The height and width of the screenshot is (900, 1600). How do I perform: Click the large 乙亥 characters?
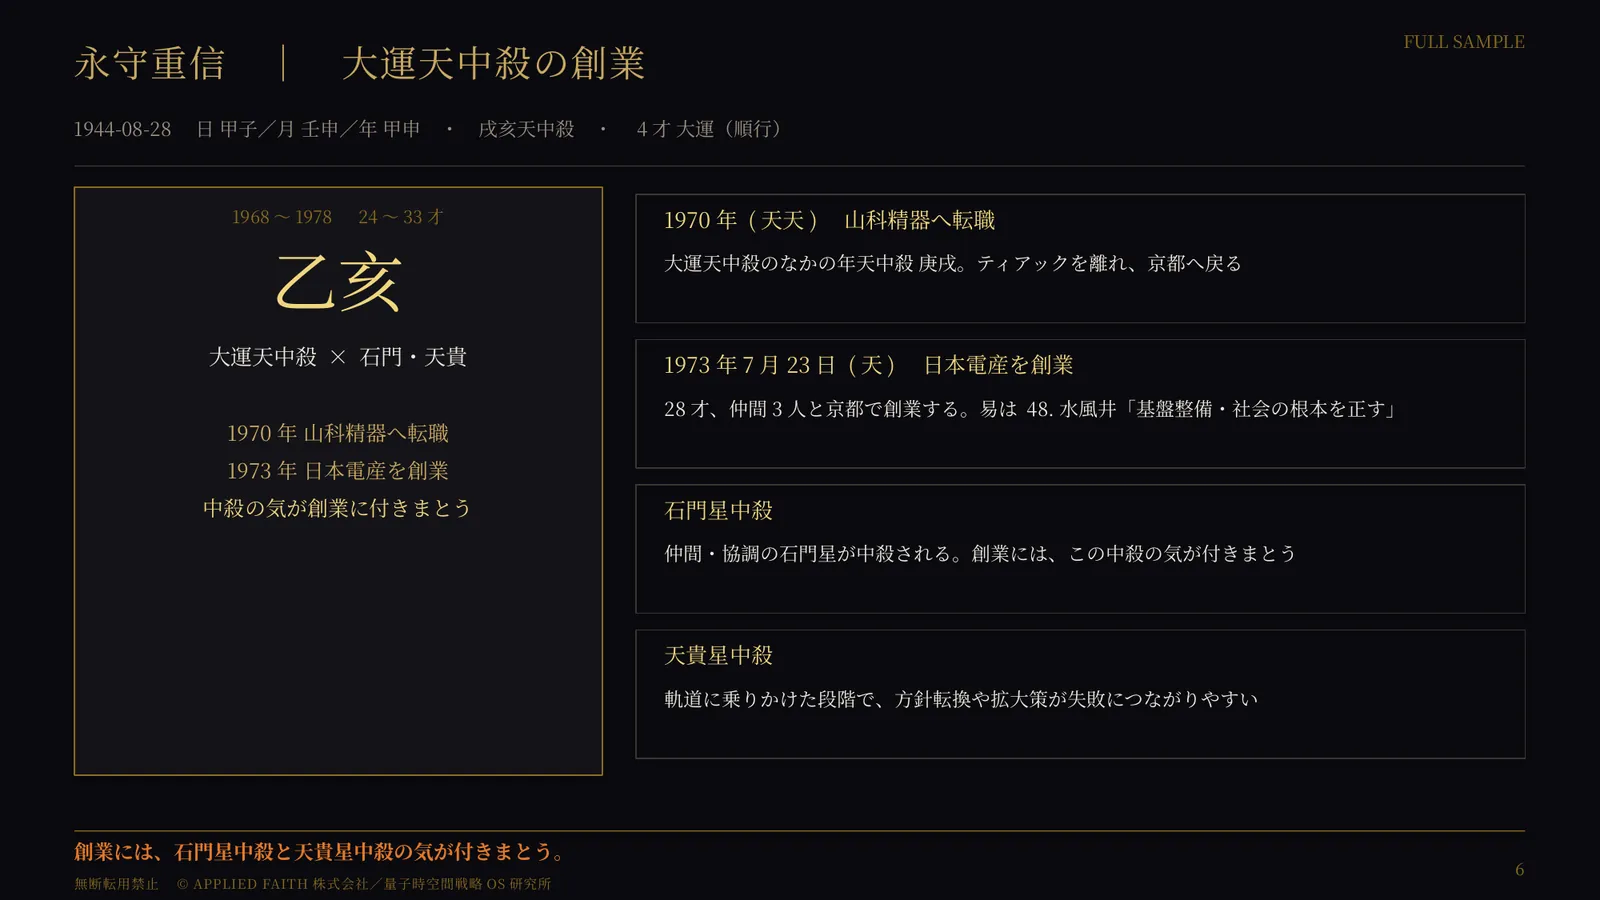(338, 283)
